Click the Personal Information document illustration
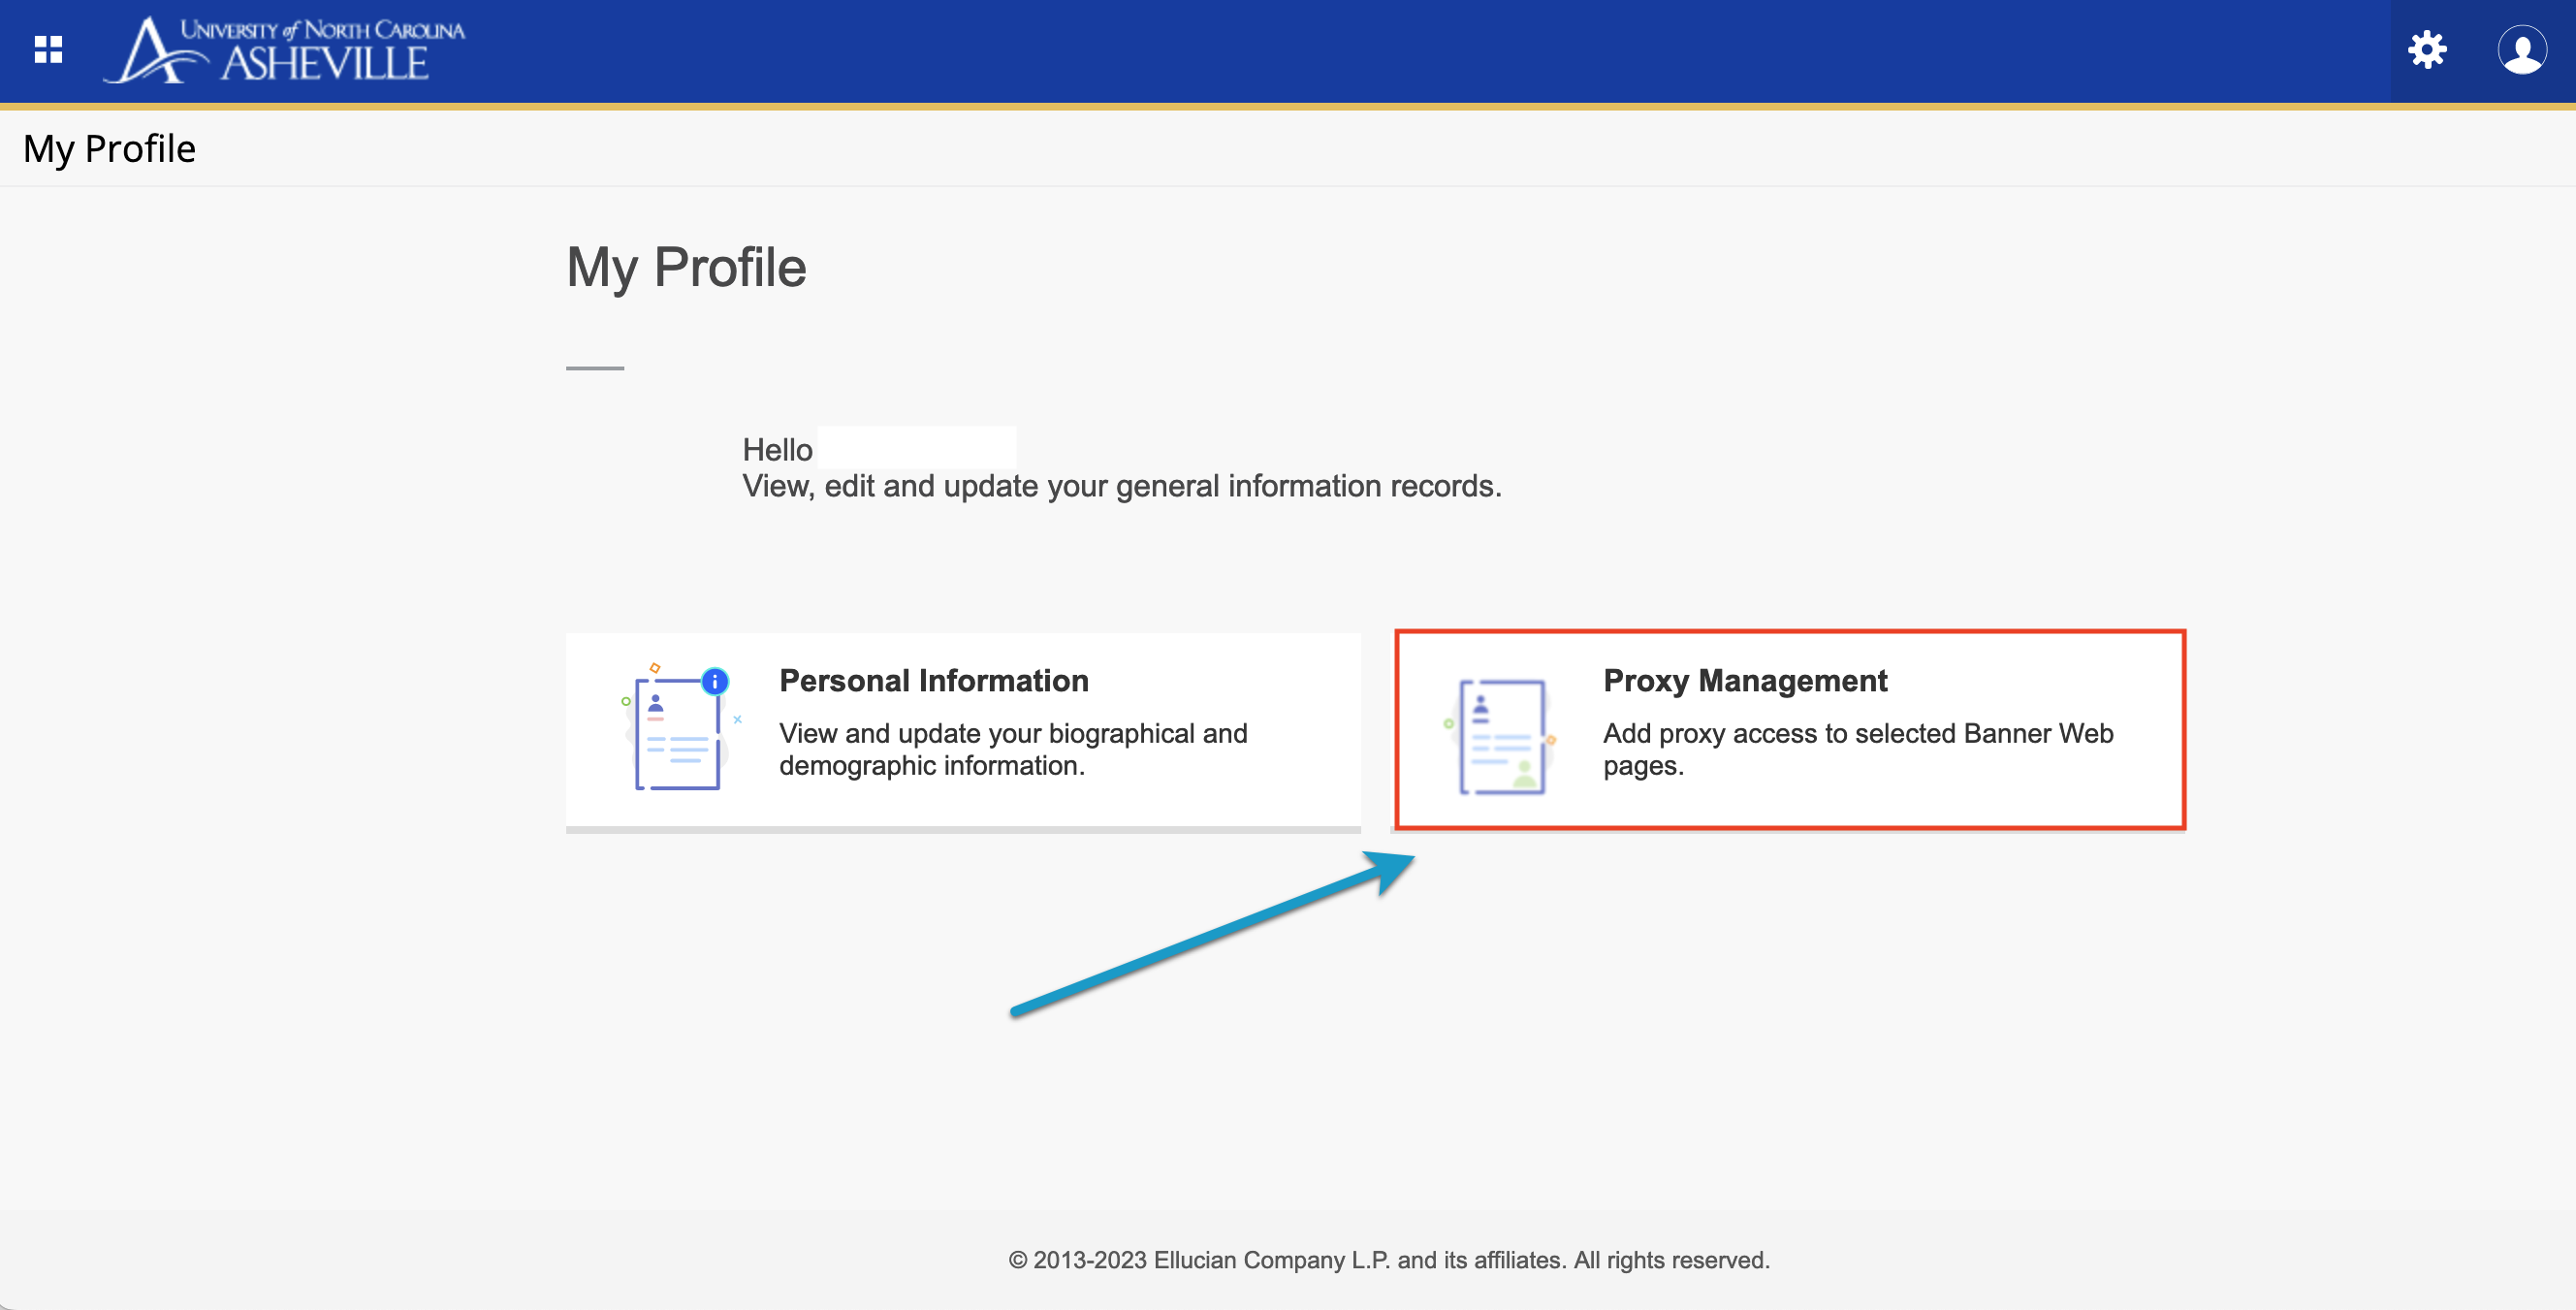The width and height of the screenshot is (2576, 1310). pyautogui.click(x=677, y=733)
